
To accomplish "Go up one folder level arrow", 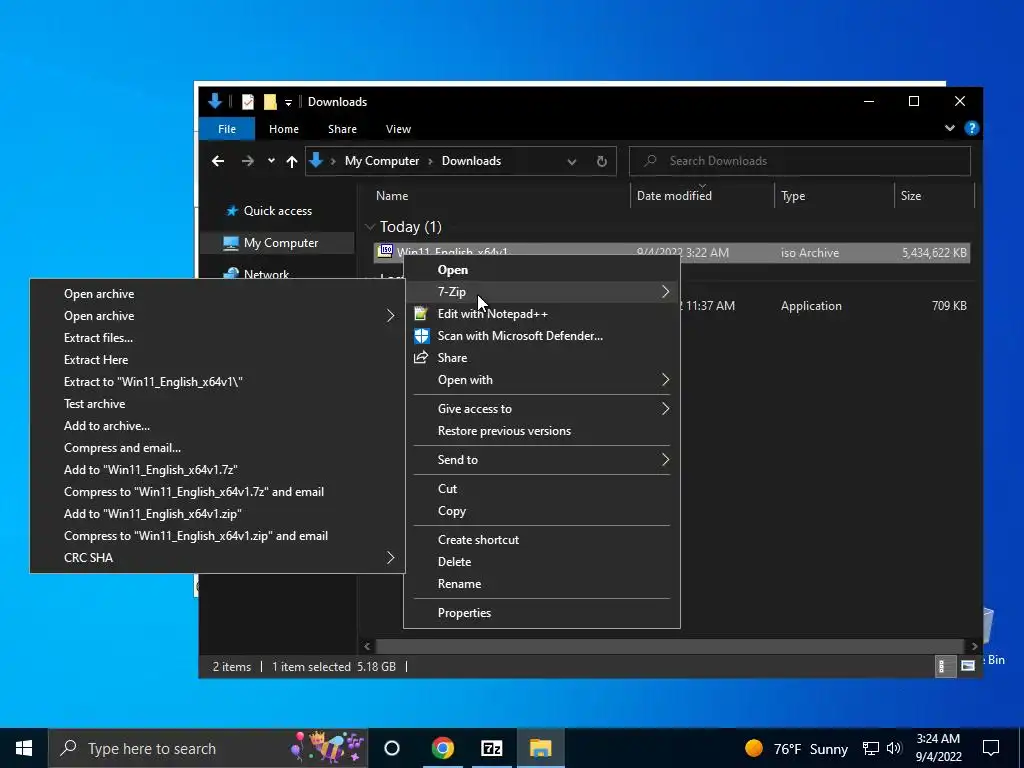I will pos(292,161).
